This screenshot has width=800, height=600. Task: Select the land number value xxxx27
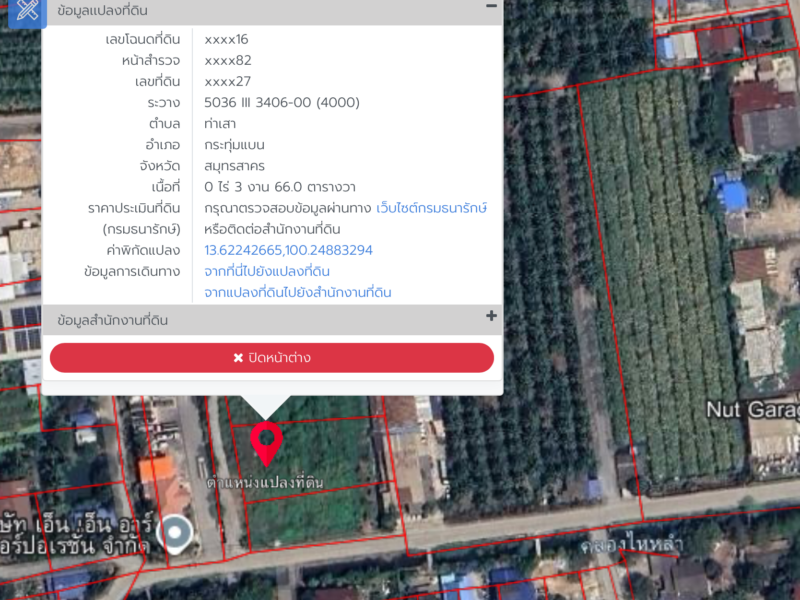click(227, 82)
